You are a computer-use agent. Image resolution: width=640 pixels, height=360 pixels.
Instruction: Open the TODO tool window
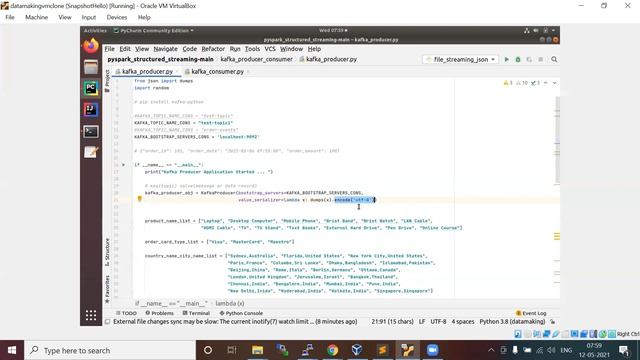click(126, 313)
